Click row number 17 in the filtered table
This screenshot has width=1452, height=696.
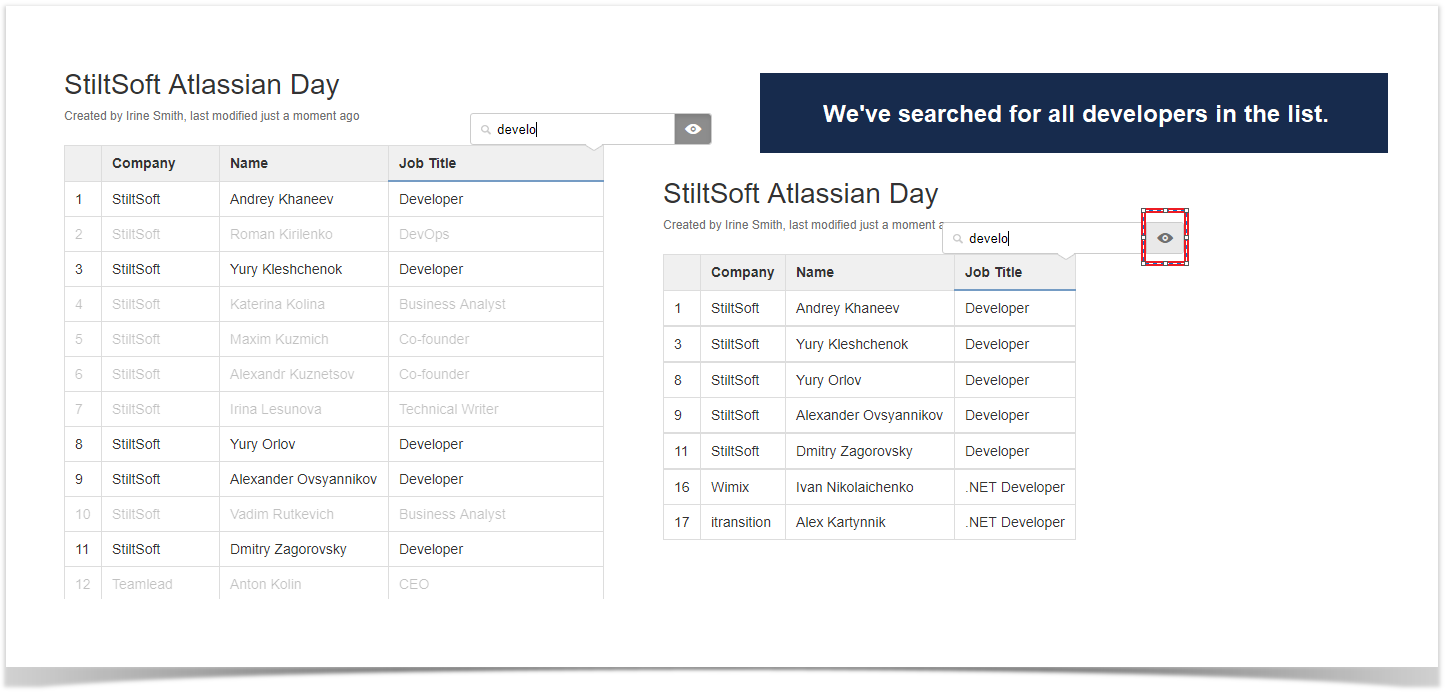682,522
